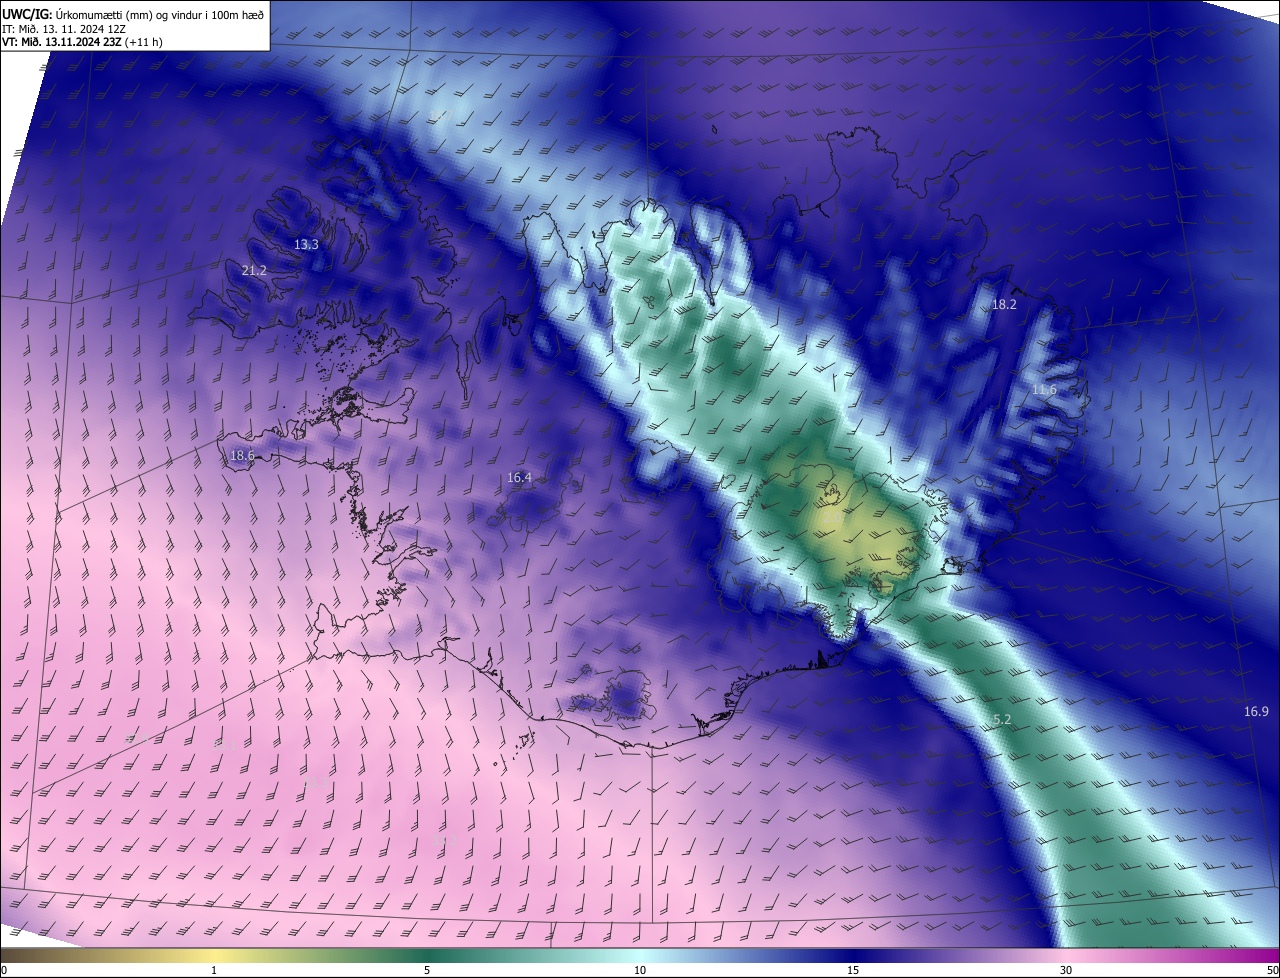Click the color scale tick label 5
This screenshot has width=1280, height=978.
coord(427,971)
